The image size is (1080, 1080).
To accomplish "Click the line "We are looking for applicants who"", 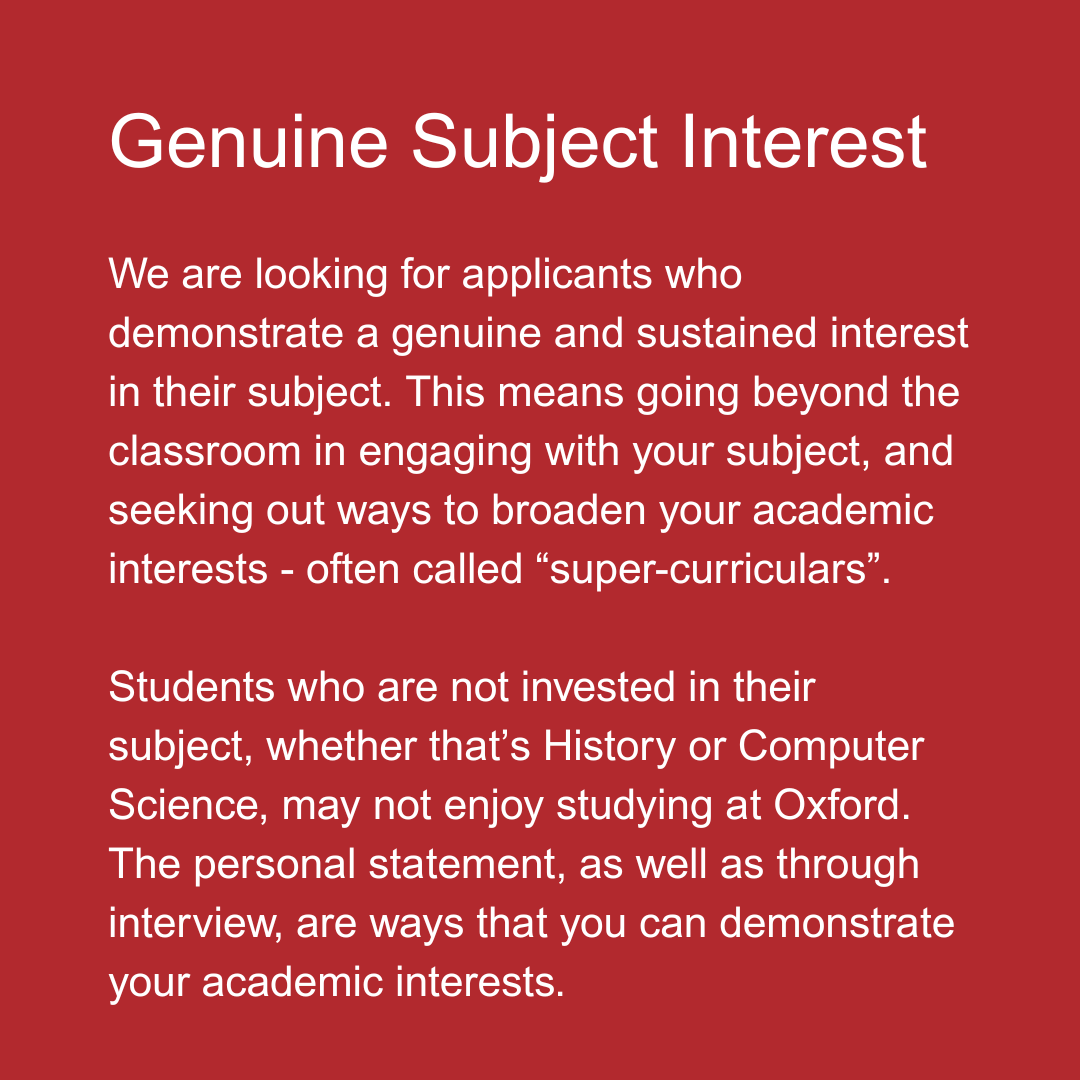I will point(425,275).
